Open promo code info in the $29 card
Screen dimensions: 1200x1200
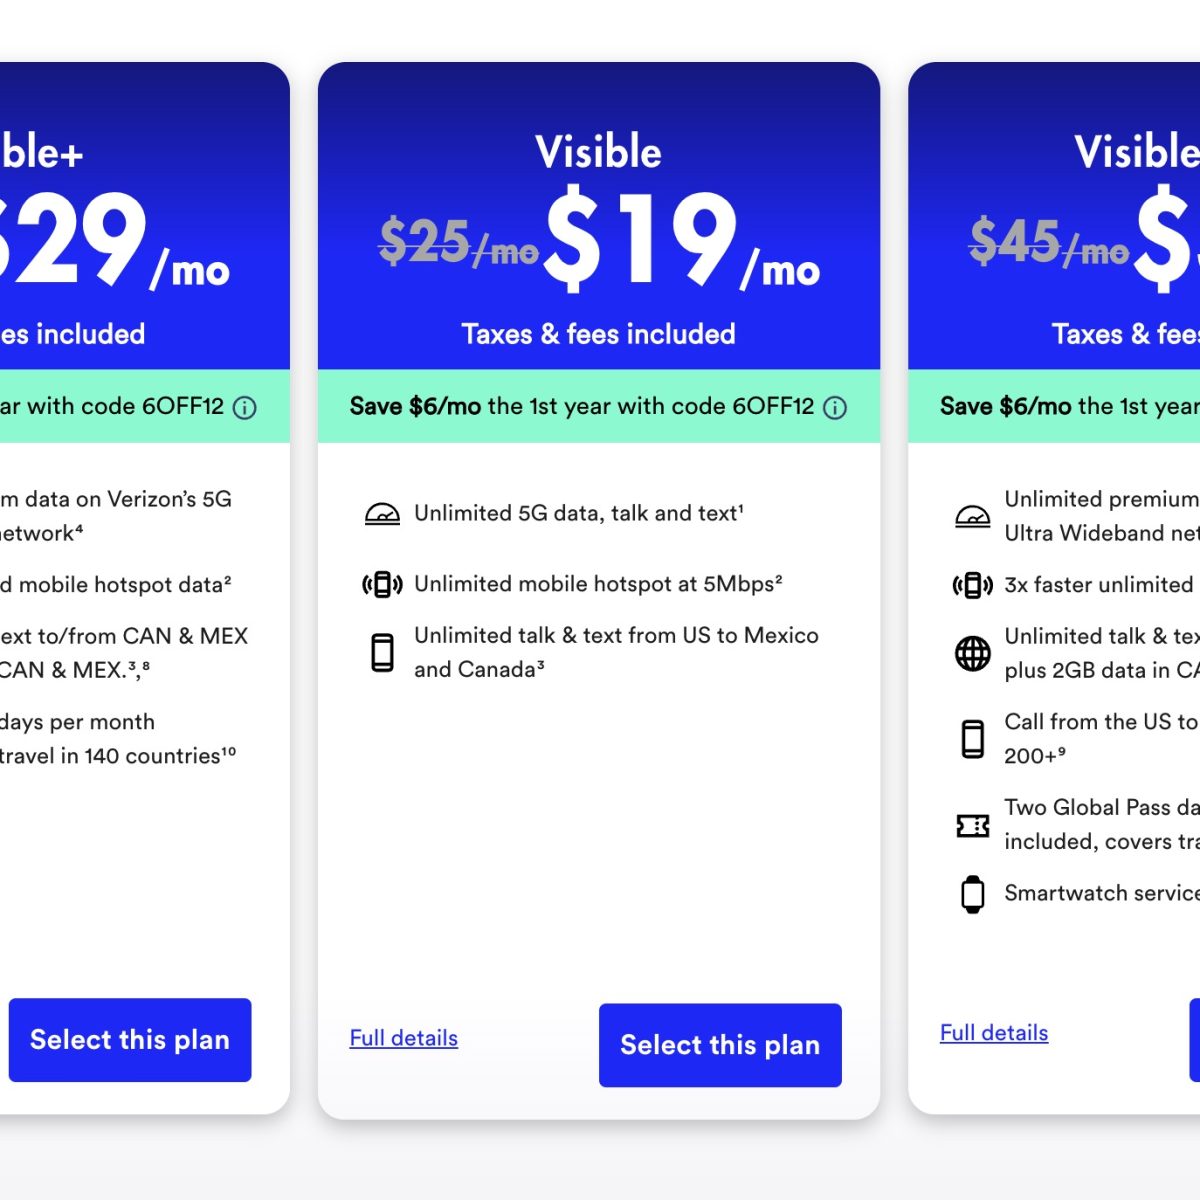245,407
